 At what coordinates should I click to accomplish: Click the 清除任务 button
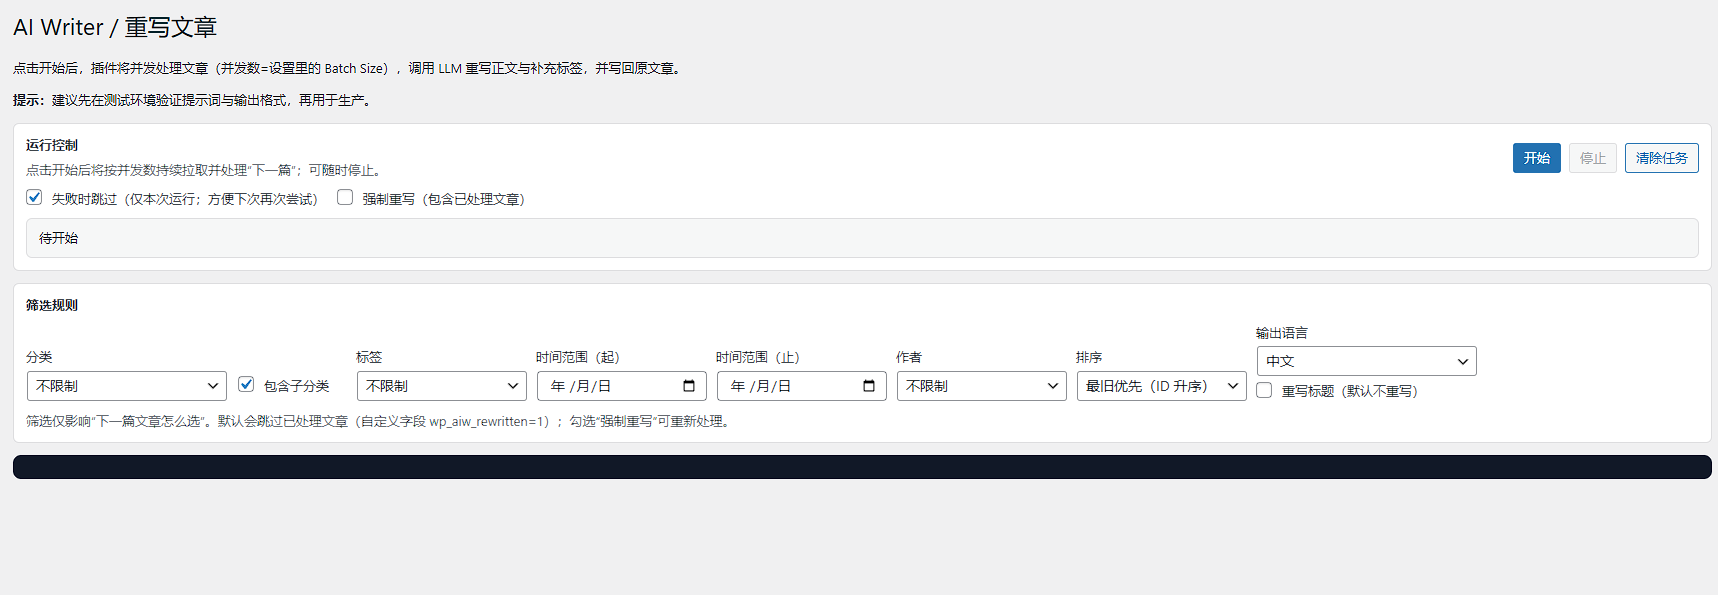click(x=1661, y=158)
